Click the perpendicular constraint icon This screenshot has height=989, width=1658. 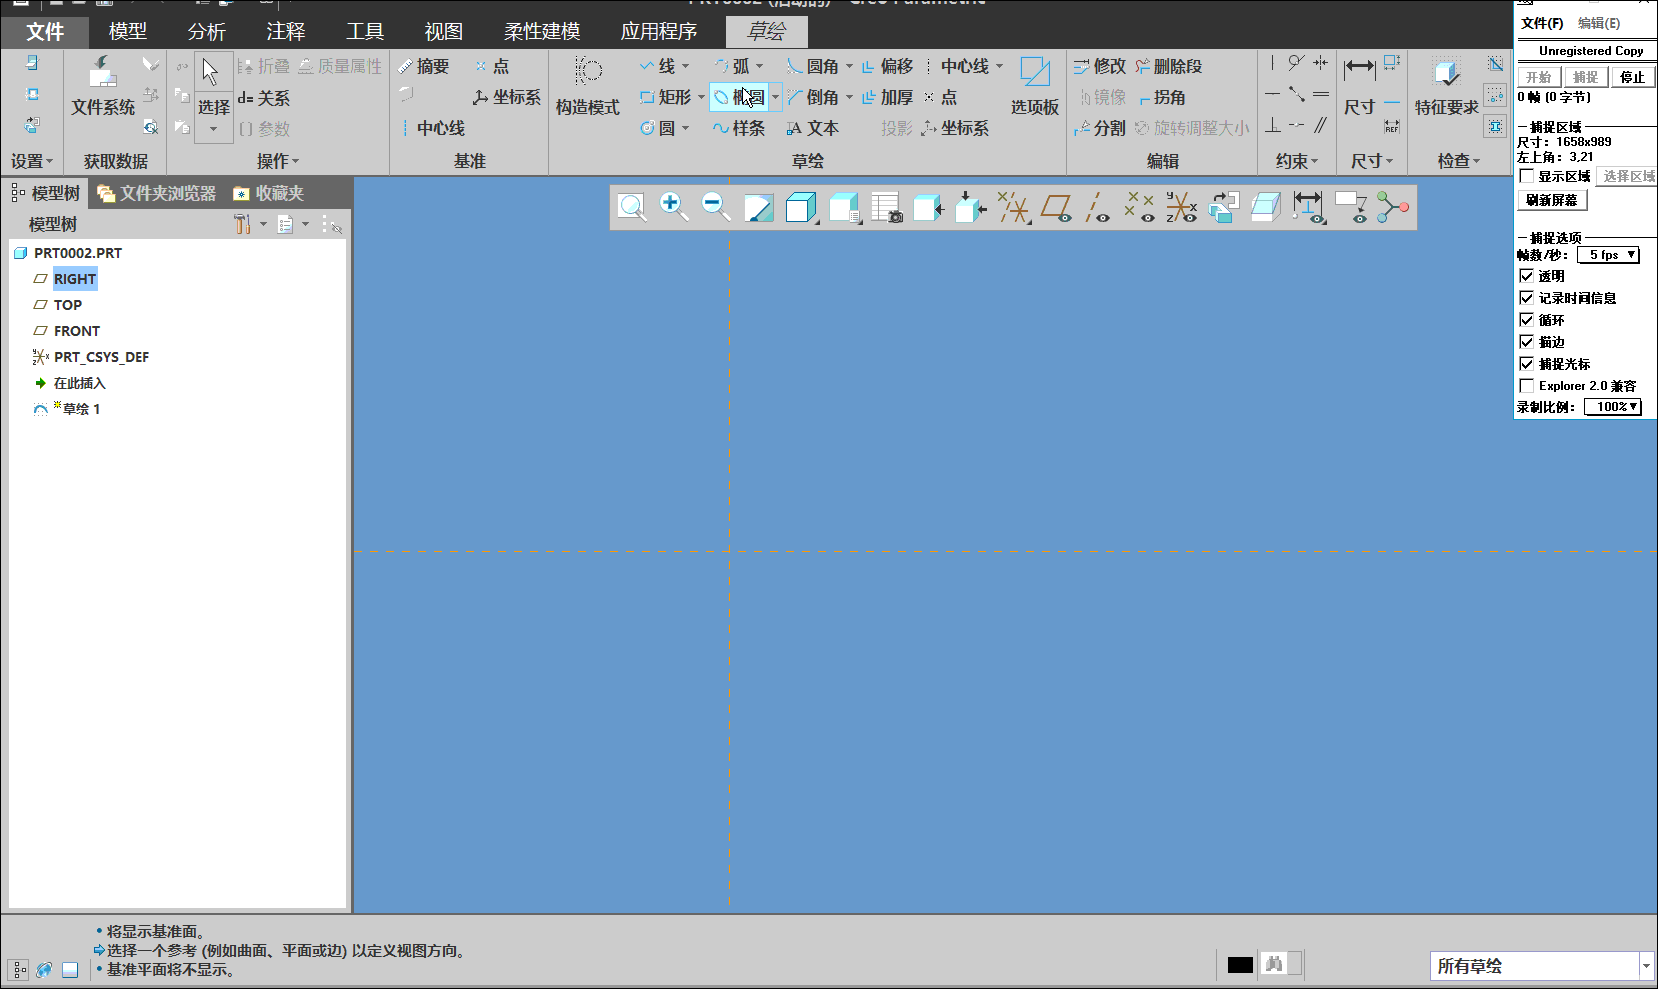pyautogui.click(x=1272, y=125)
